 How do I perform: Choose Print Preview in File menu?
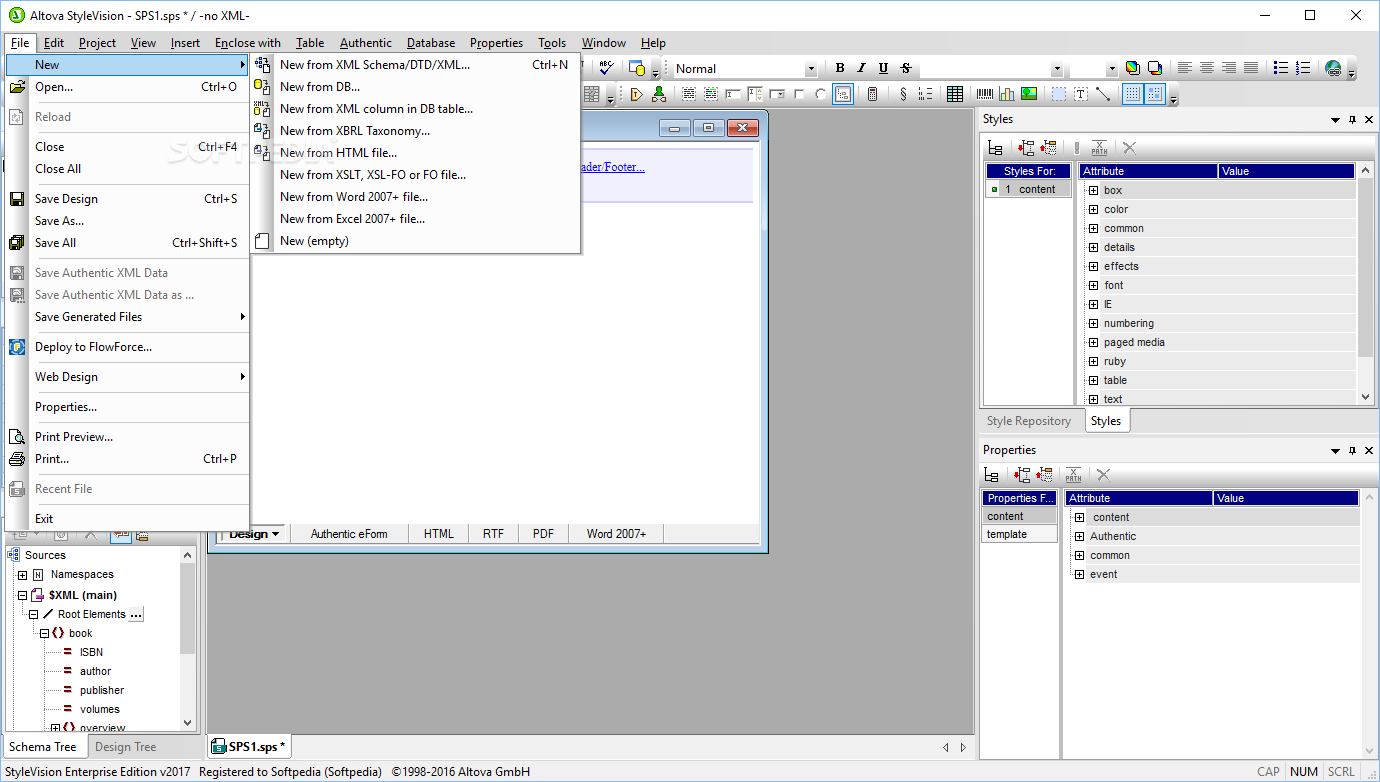(127, 437)
